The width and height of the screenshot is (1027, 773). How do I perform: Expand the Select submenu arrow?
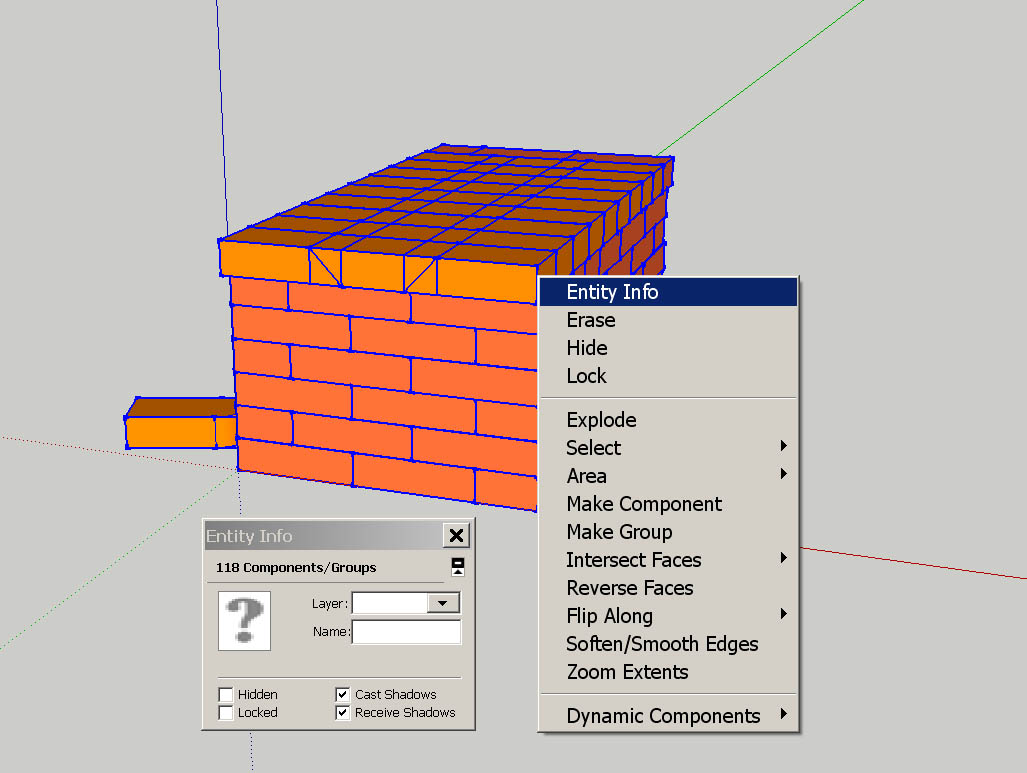click(x=783, y=447)
